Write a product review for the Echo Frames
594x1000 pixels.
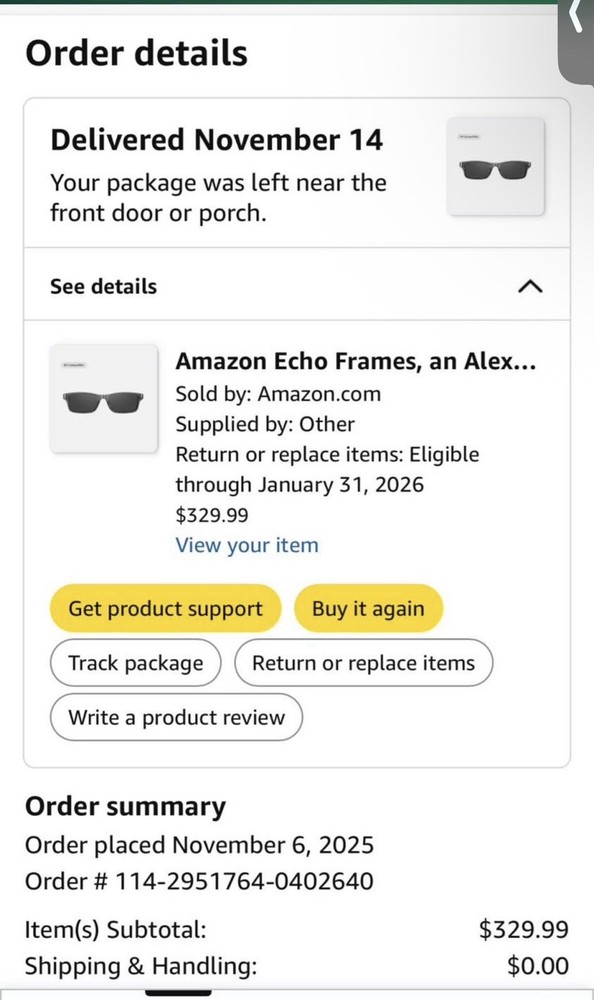tap(176, 717)
